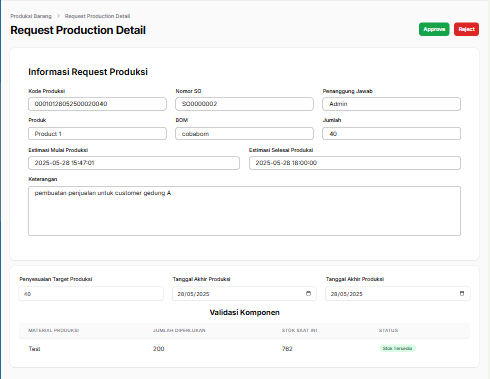Viewport: 490px width, 379px height.
Task: Click the Kode Produksi label
Action: coord(47,91)
